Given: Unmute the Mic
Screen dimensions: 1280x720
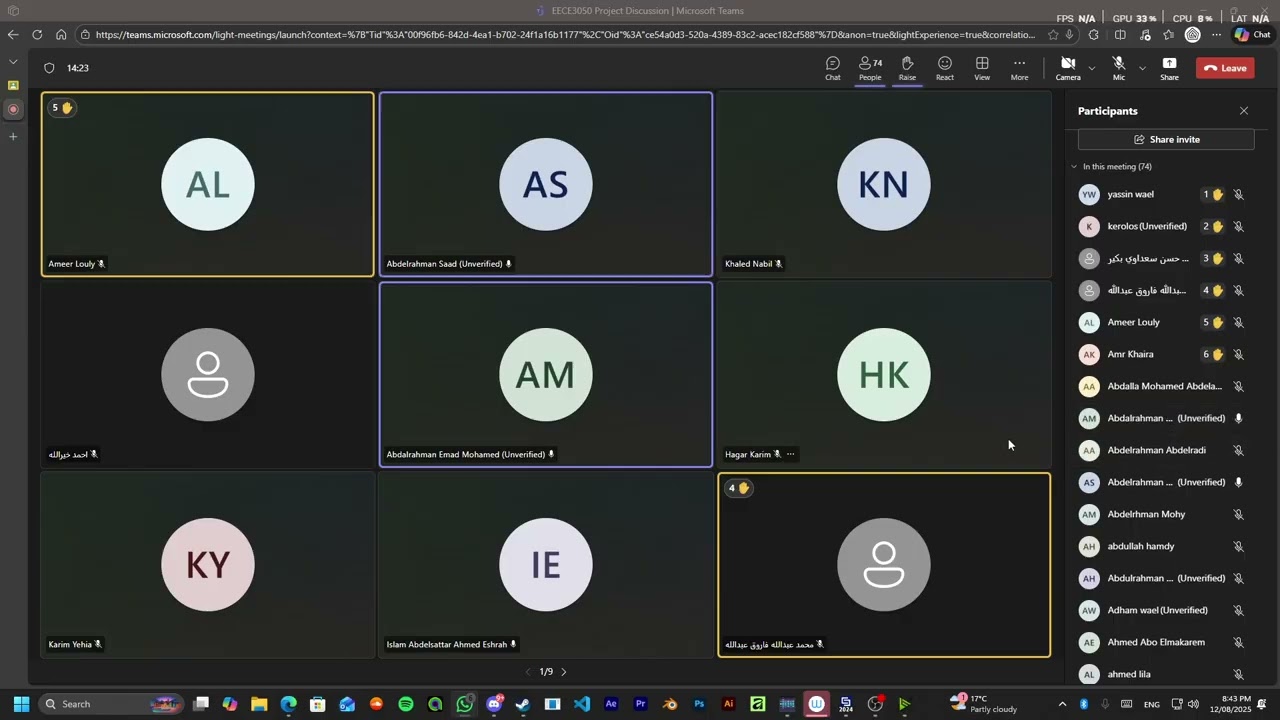Looking at the screenshot, I should pos(1118,68).
